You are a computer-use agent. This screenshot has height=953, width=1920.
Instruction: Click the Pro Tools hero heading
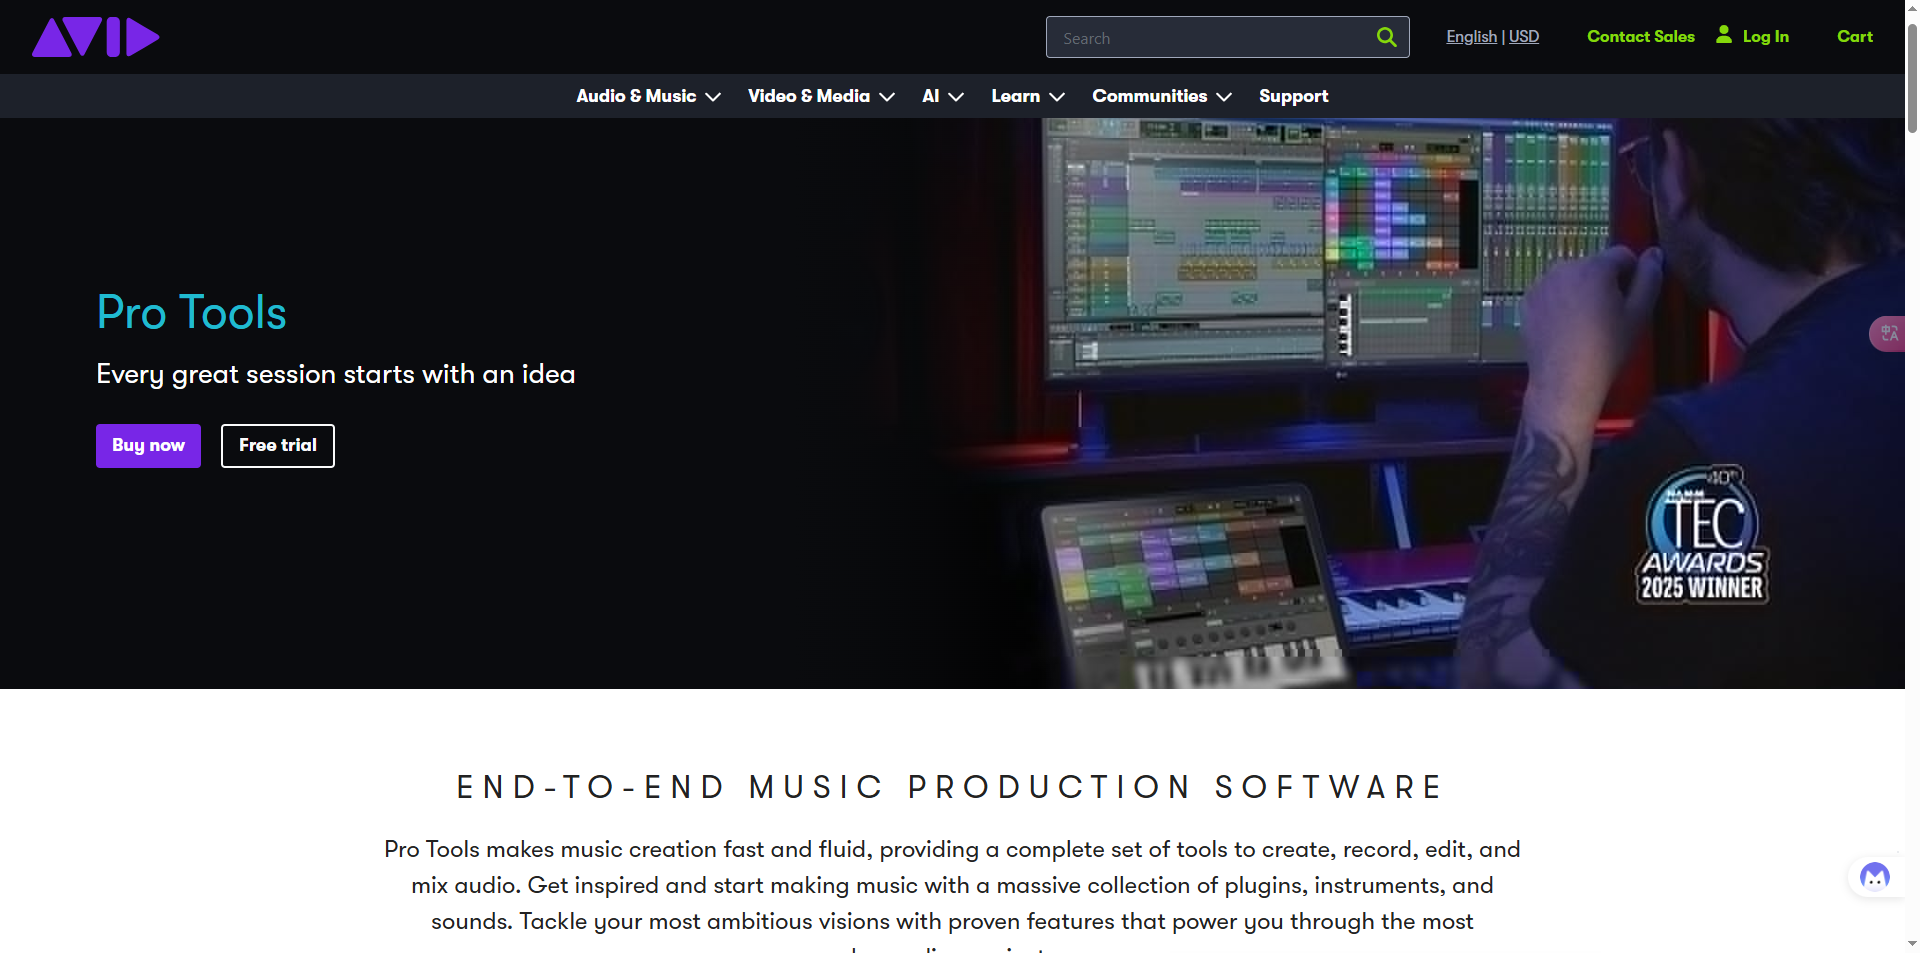click(x=192, y=313)
